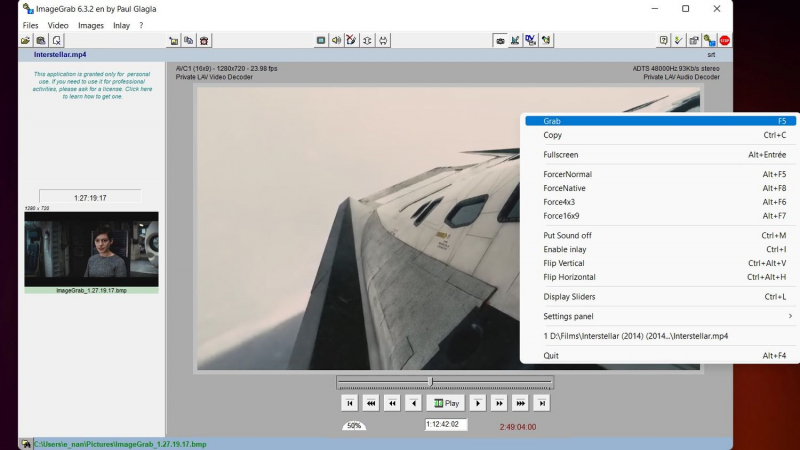This screenshot has width=800, height=450.
Task: Click the briefcase icon in the toolbar
Action: click(41, 40)
